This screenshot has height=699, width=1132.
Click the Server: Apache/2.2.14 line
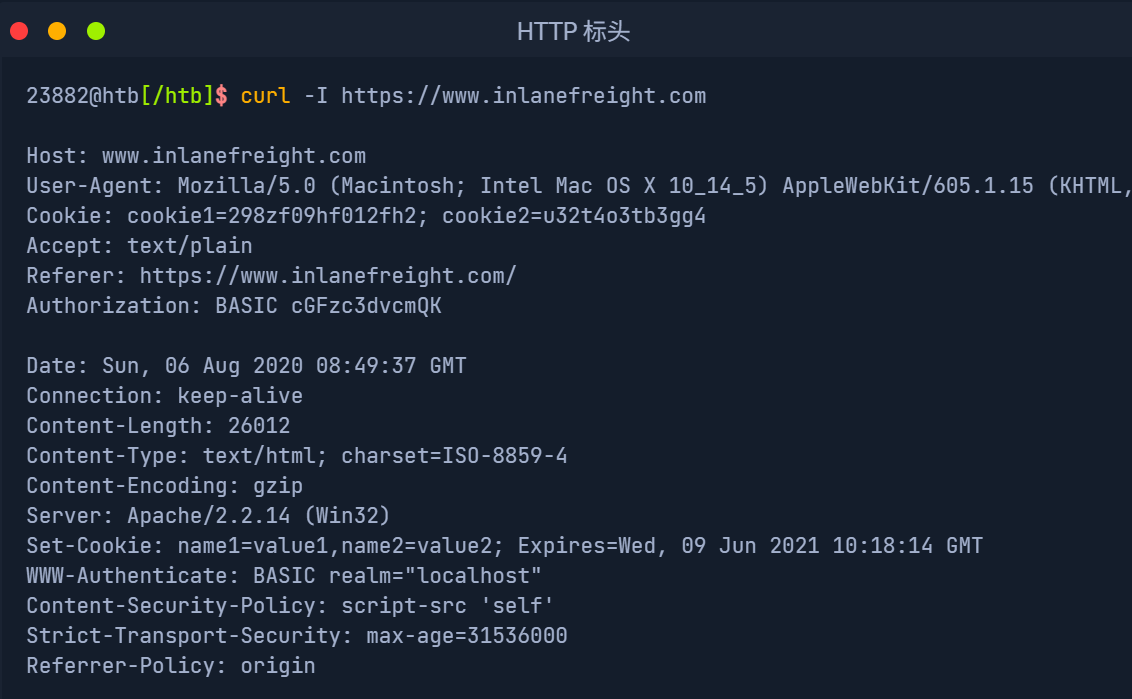208,516
